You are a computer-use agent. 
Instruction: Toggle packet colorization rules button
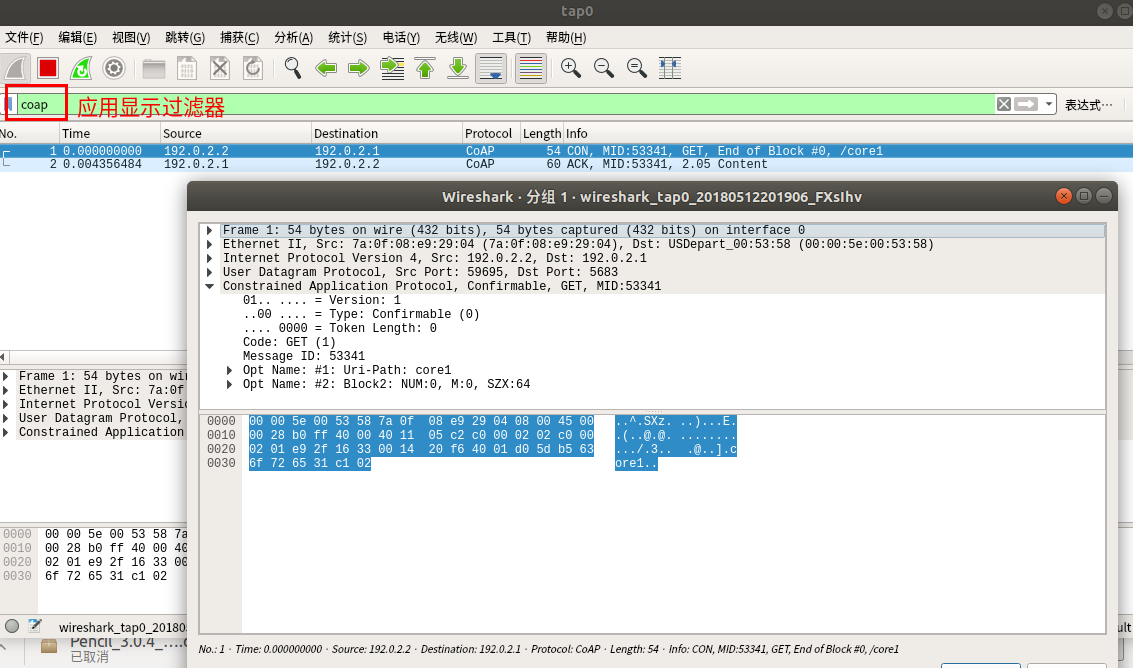[530, 68]
